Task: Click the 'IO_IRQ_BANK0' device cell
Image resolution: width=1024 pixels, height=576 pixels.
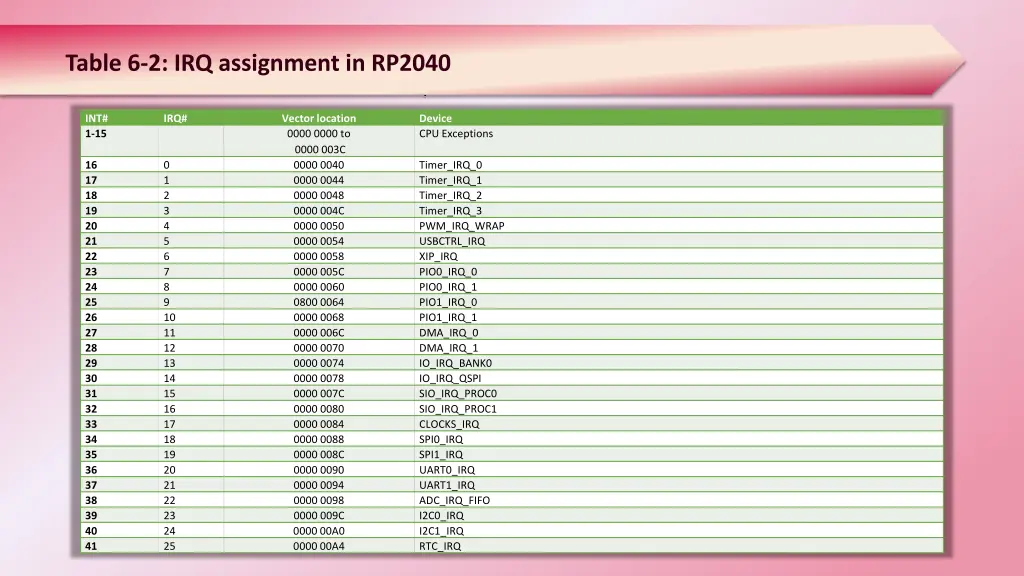Action: point(455,363)
